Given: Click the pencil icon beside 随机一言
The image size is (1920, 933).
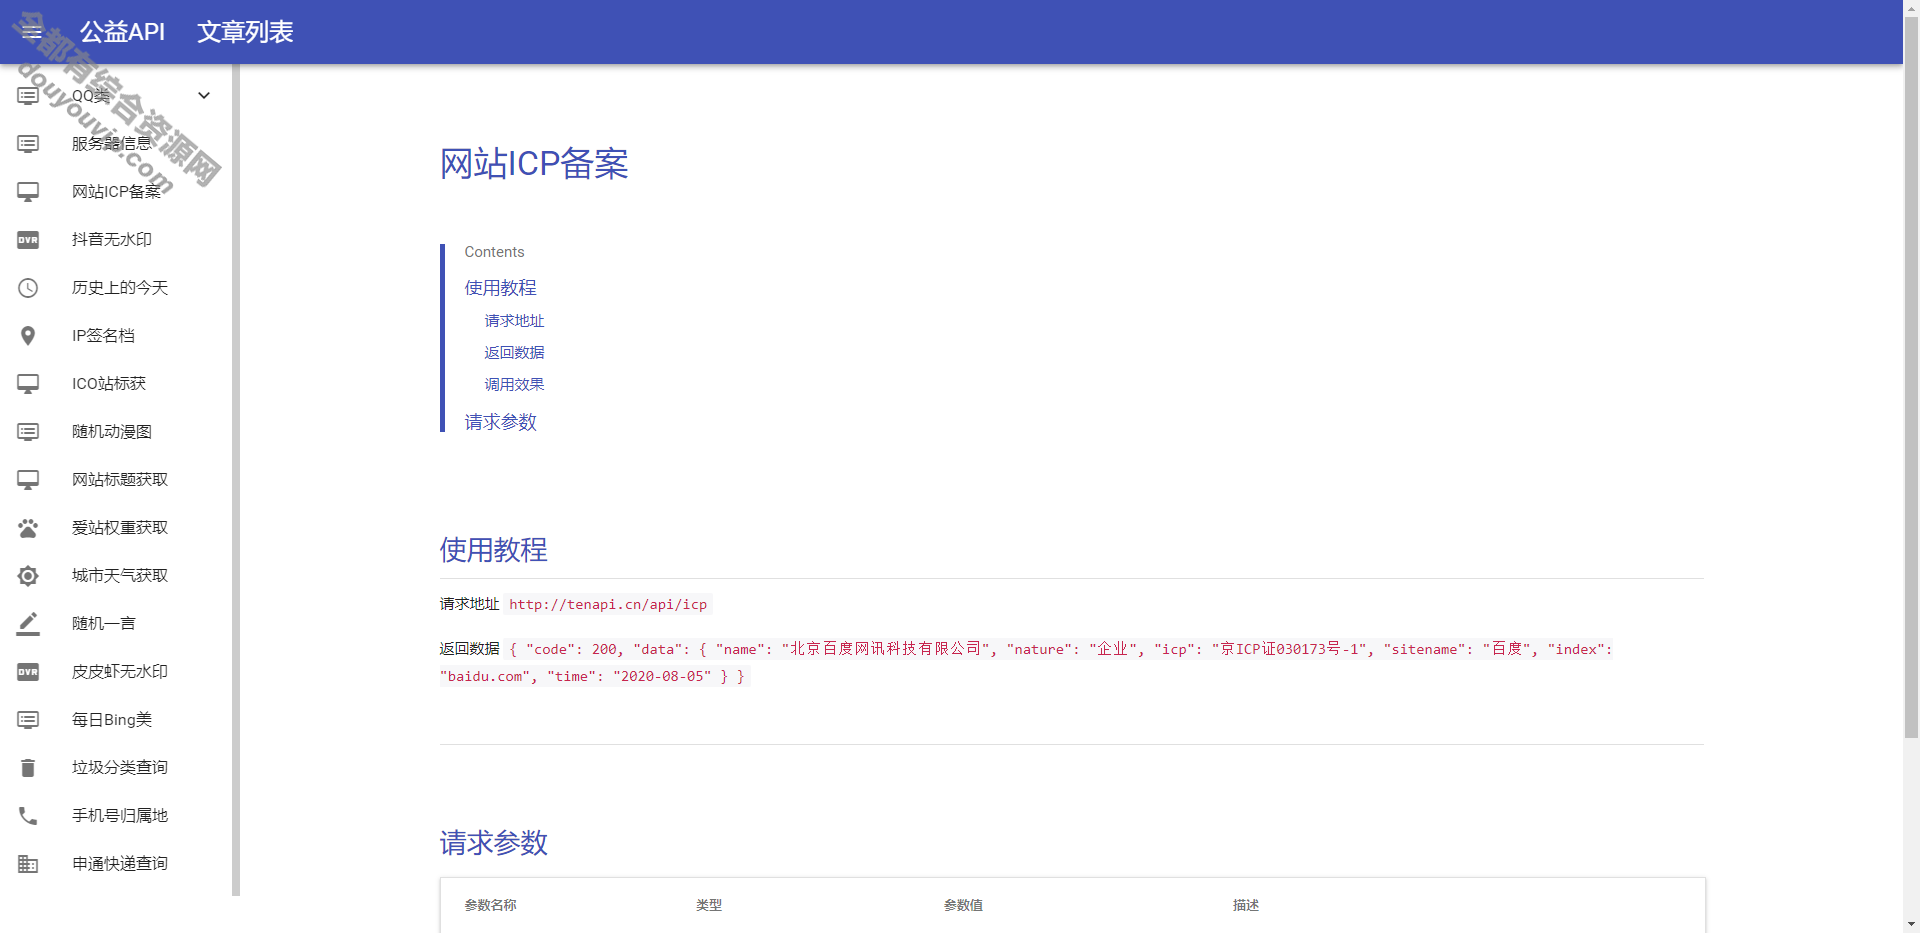Looking at the screenshot, I should 28,624.
